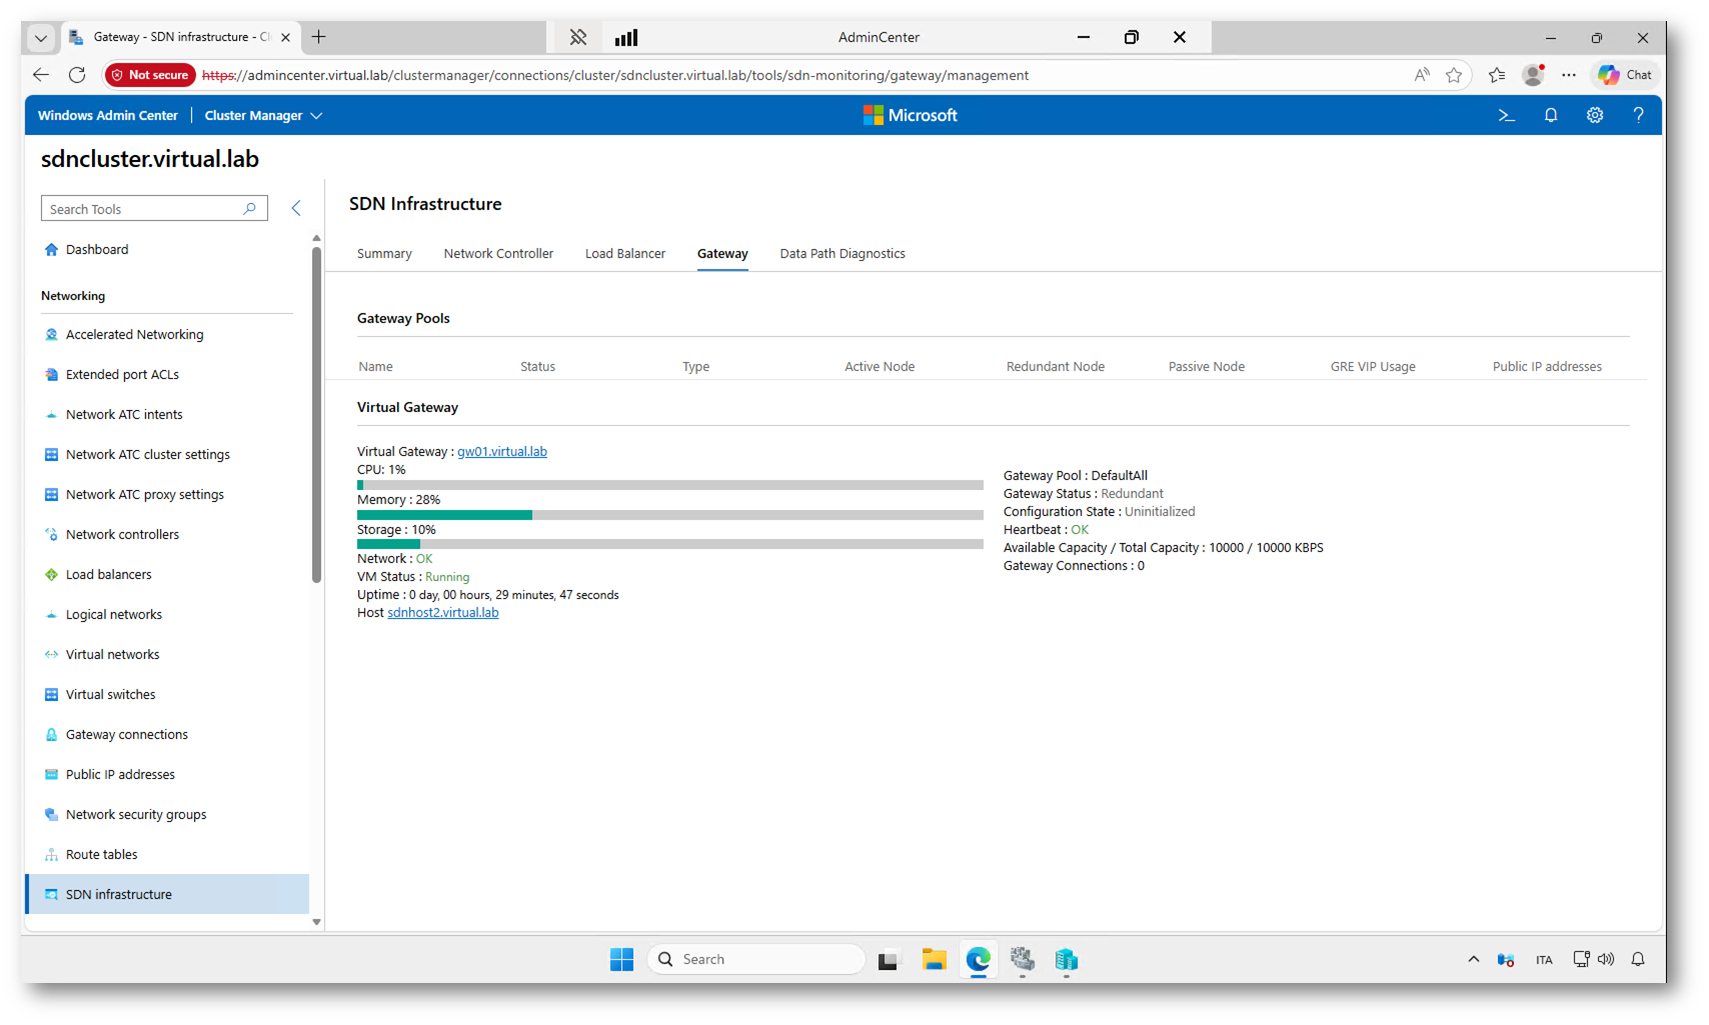The width and height of the screenshot is (1709, 1025).
Task: Open File Explorer from the taskbar
Action: 934,960
